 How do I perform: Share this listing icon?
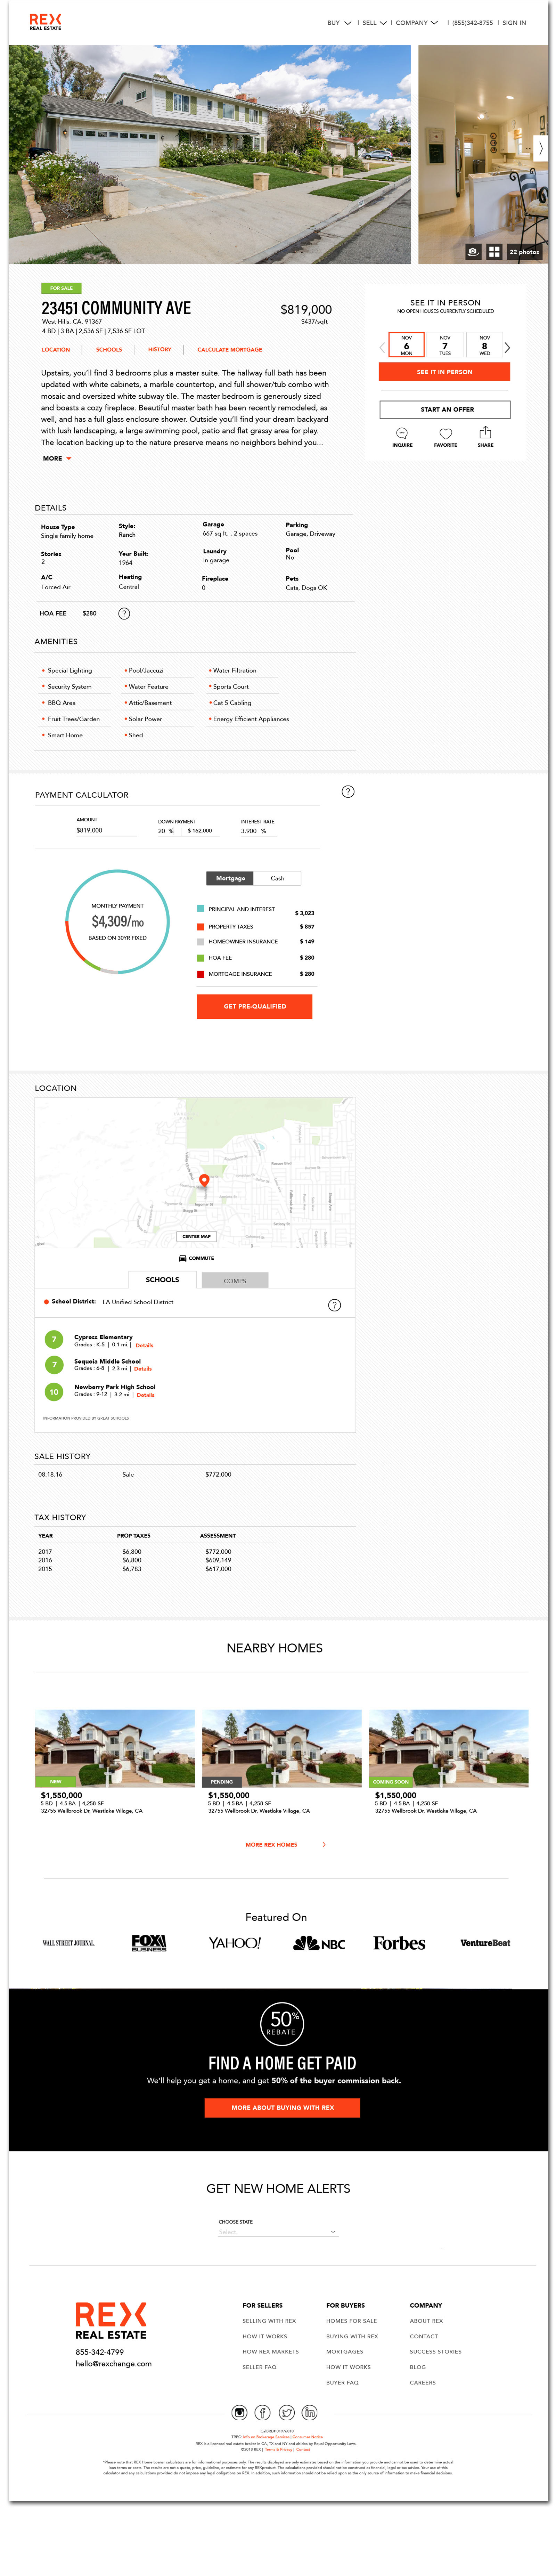485,432
